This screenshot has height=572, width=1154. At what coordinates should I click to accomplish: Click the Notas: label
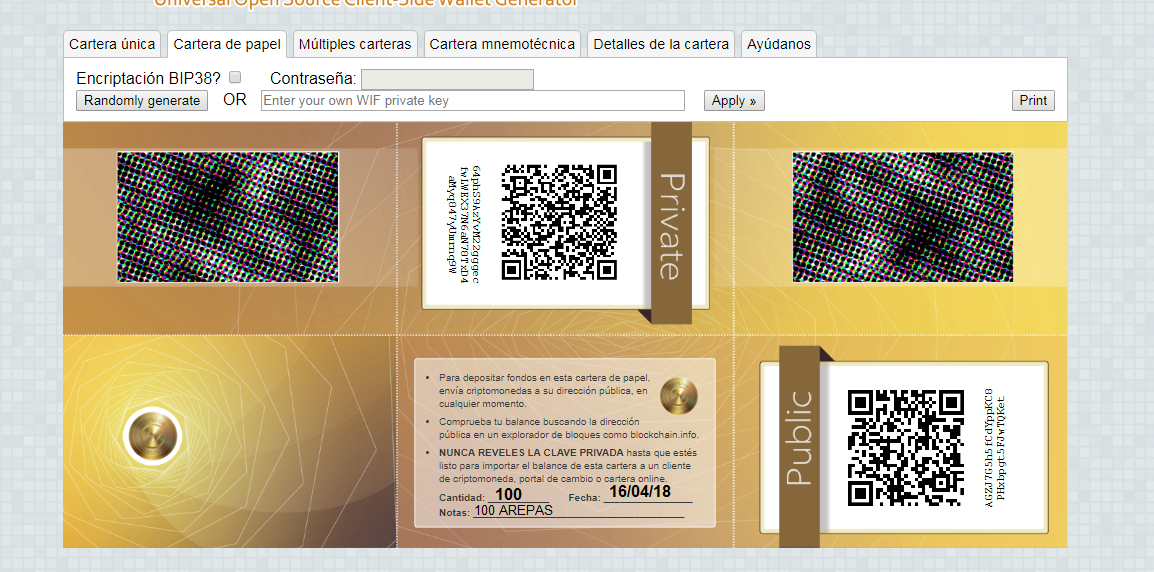coord(454,512)
